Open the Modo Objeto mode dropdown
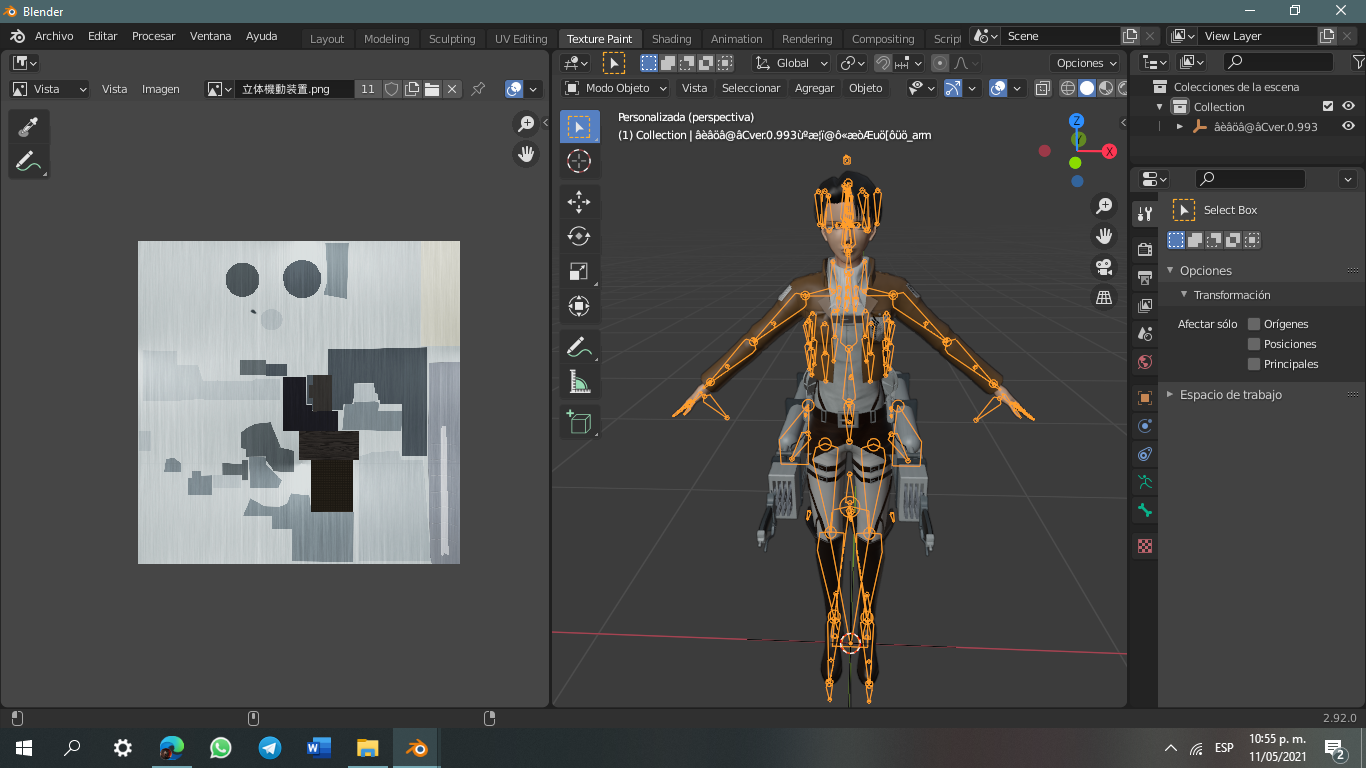 (x=616, y=88)
